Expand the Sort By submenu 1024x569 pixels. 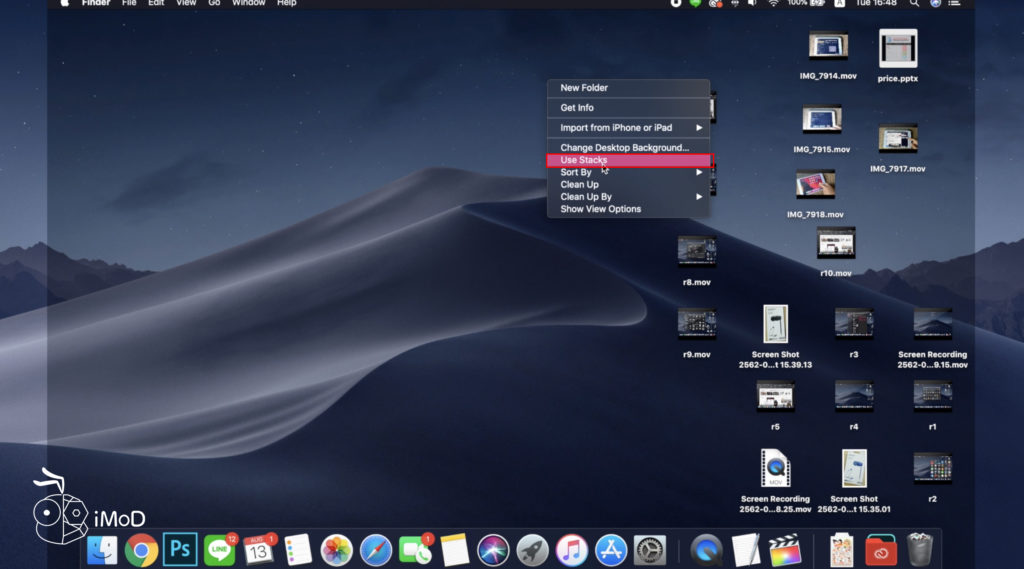pos(628,172)
